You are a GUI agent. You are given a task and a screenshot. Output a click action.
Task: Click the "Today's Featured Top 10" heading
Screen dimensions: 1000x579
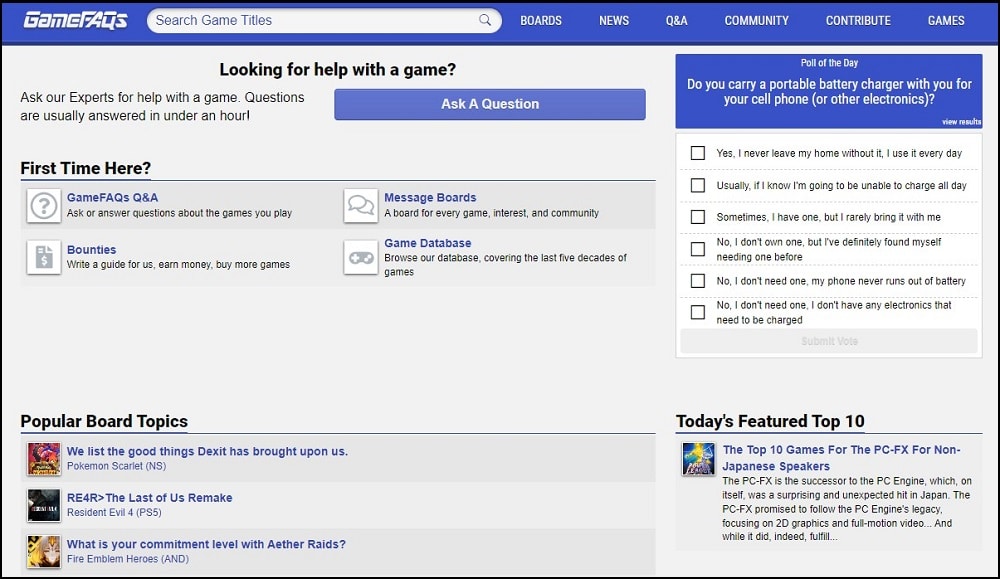point(770,421)
